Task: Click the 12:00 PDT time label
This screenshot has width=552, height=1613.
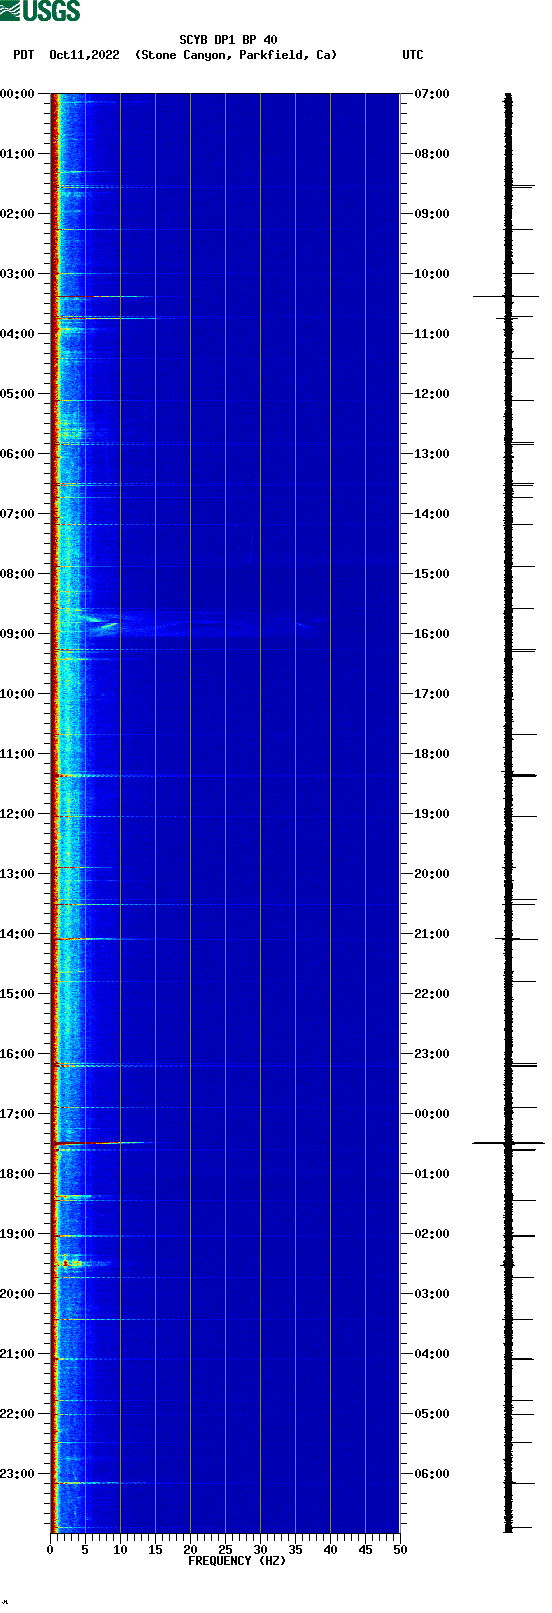Action: tap(18, 814)
